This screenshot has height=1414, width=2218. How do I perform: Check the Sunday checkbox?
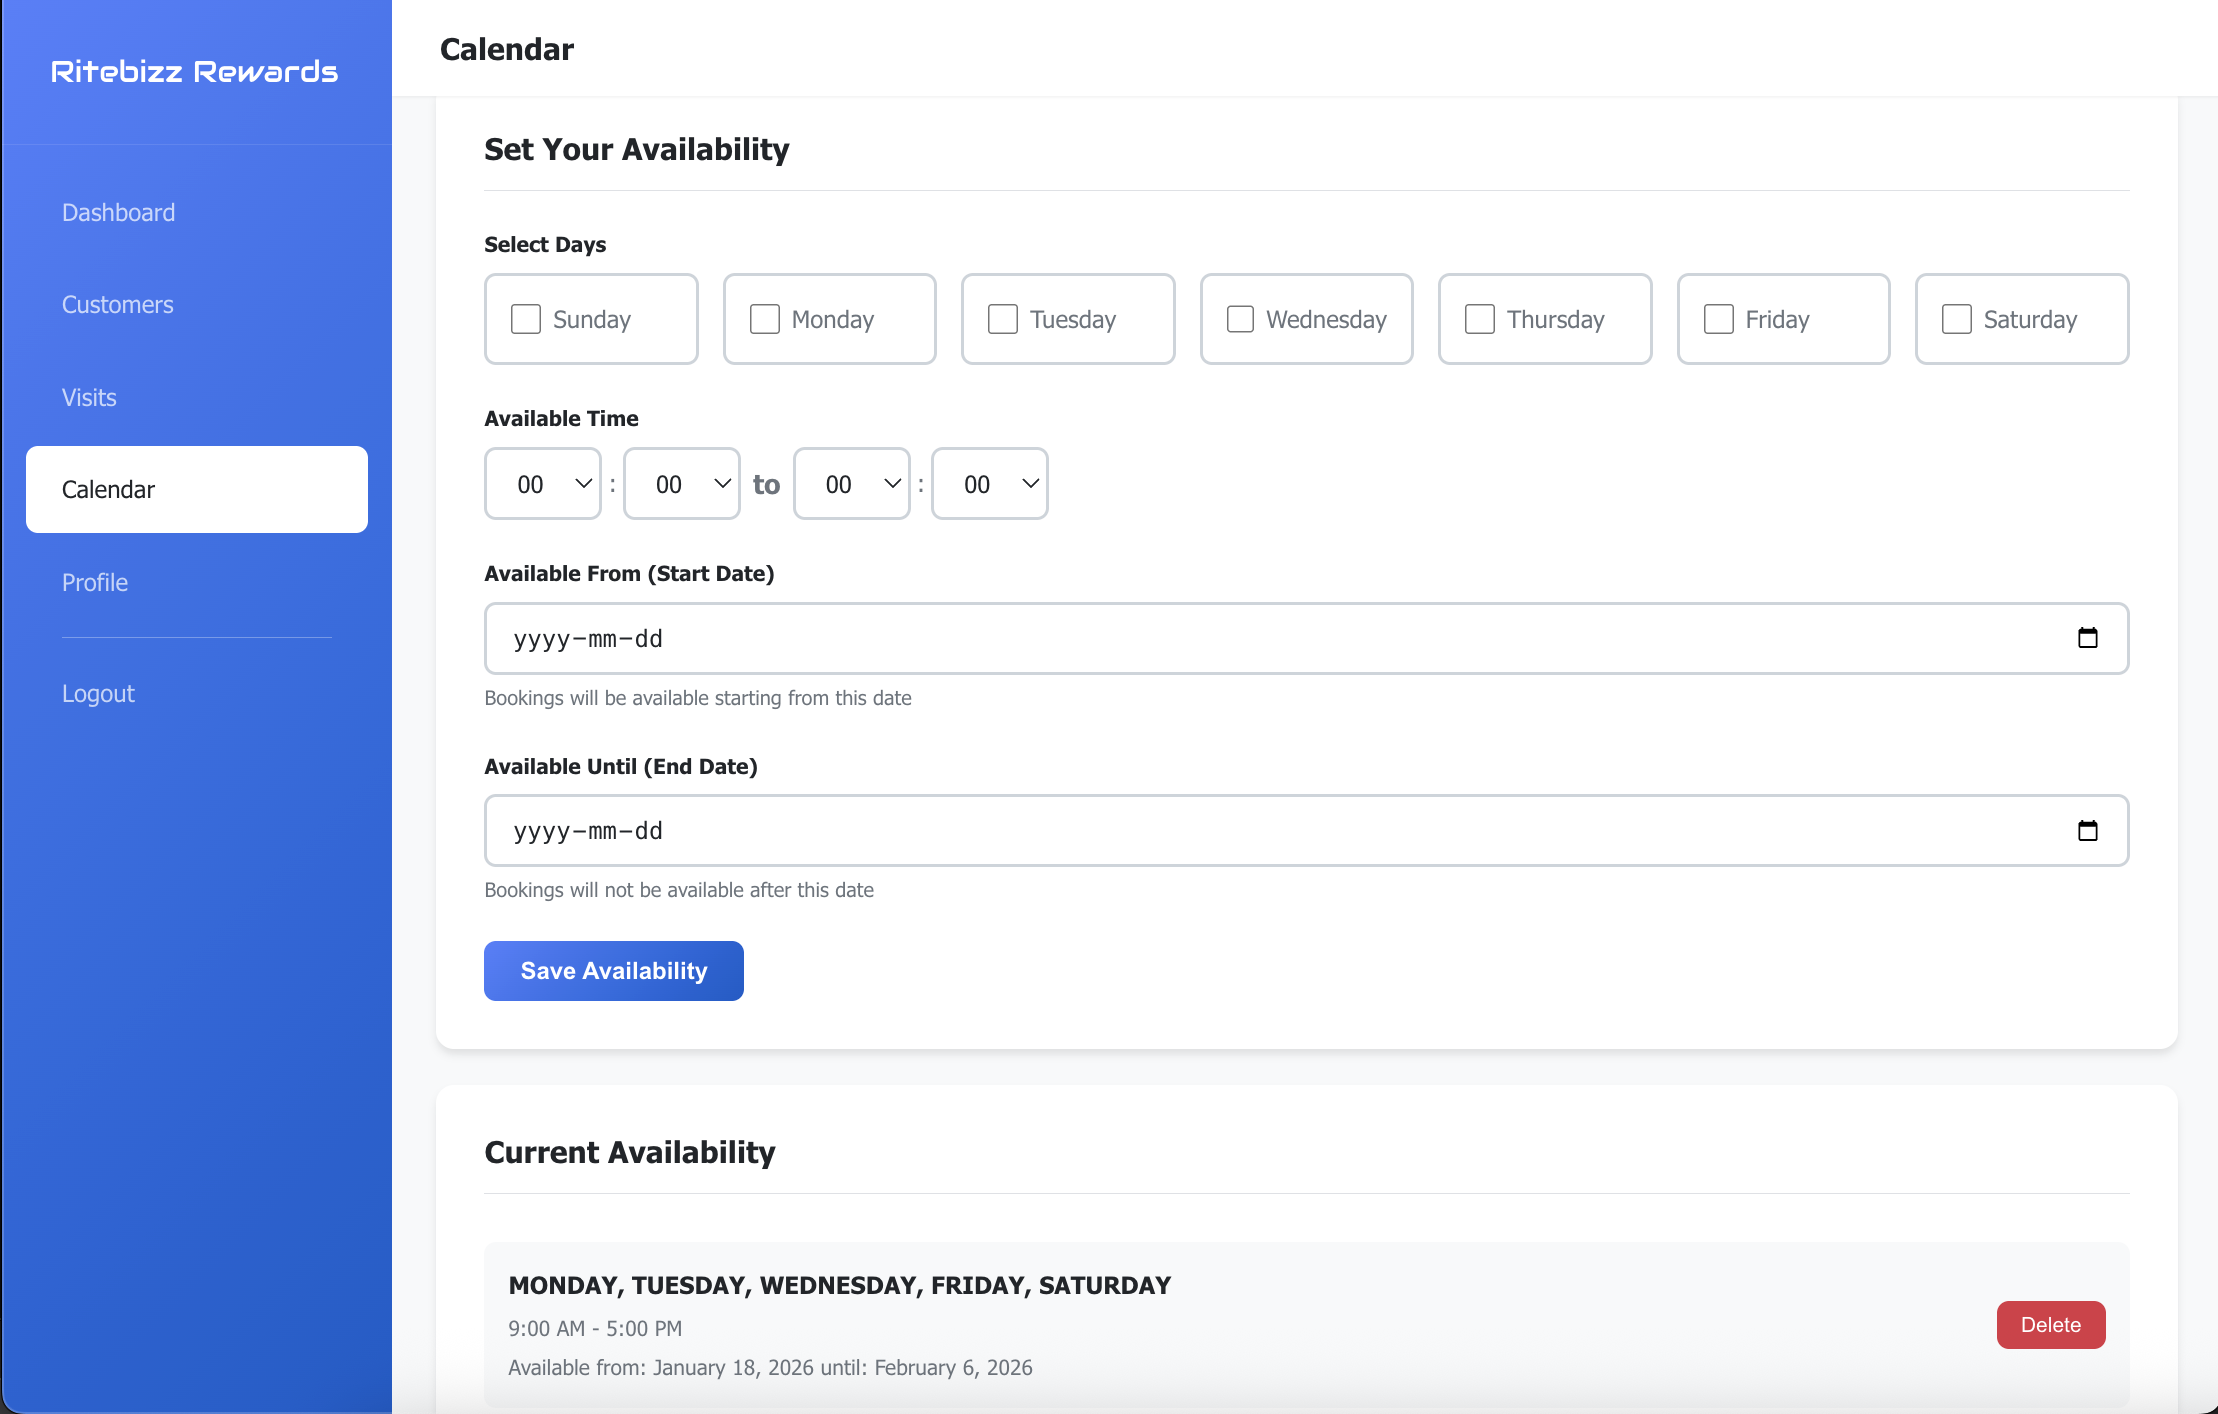[x=526, y=319]
